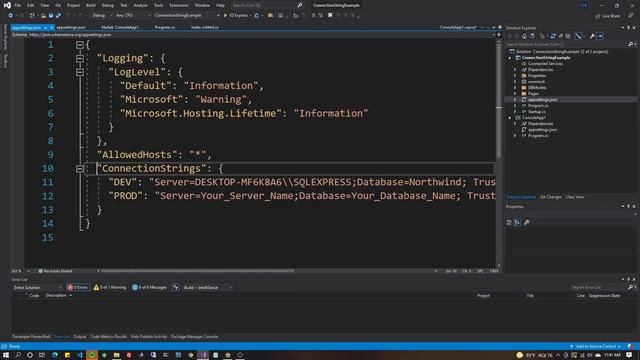The height and width of the screenshot is (360, 640).
Task: Click the bookmark icon in the toolbar
Action: 330,16
